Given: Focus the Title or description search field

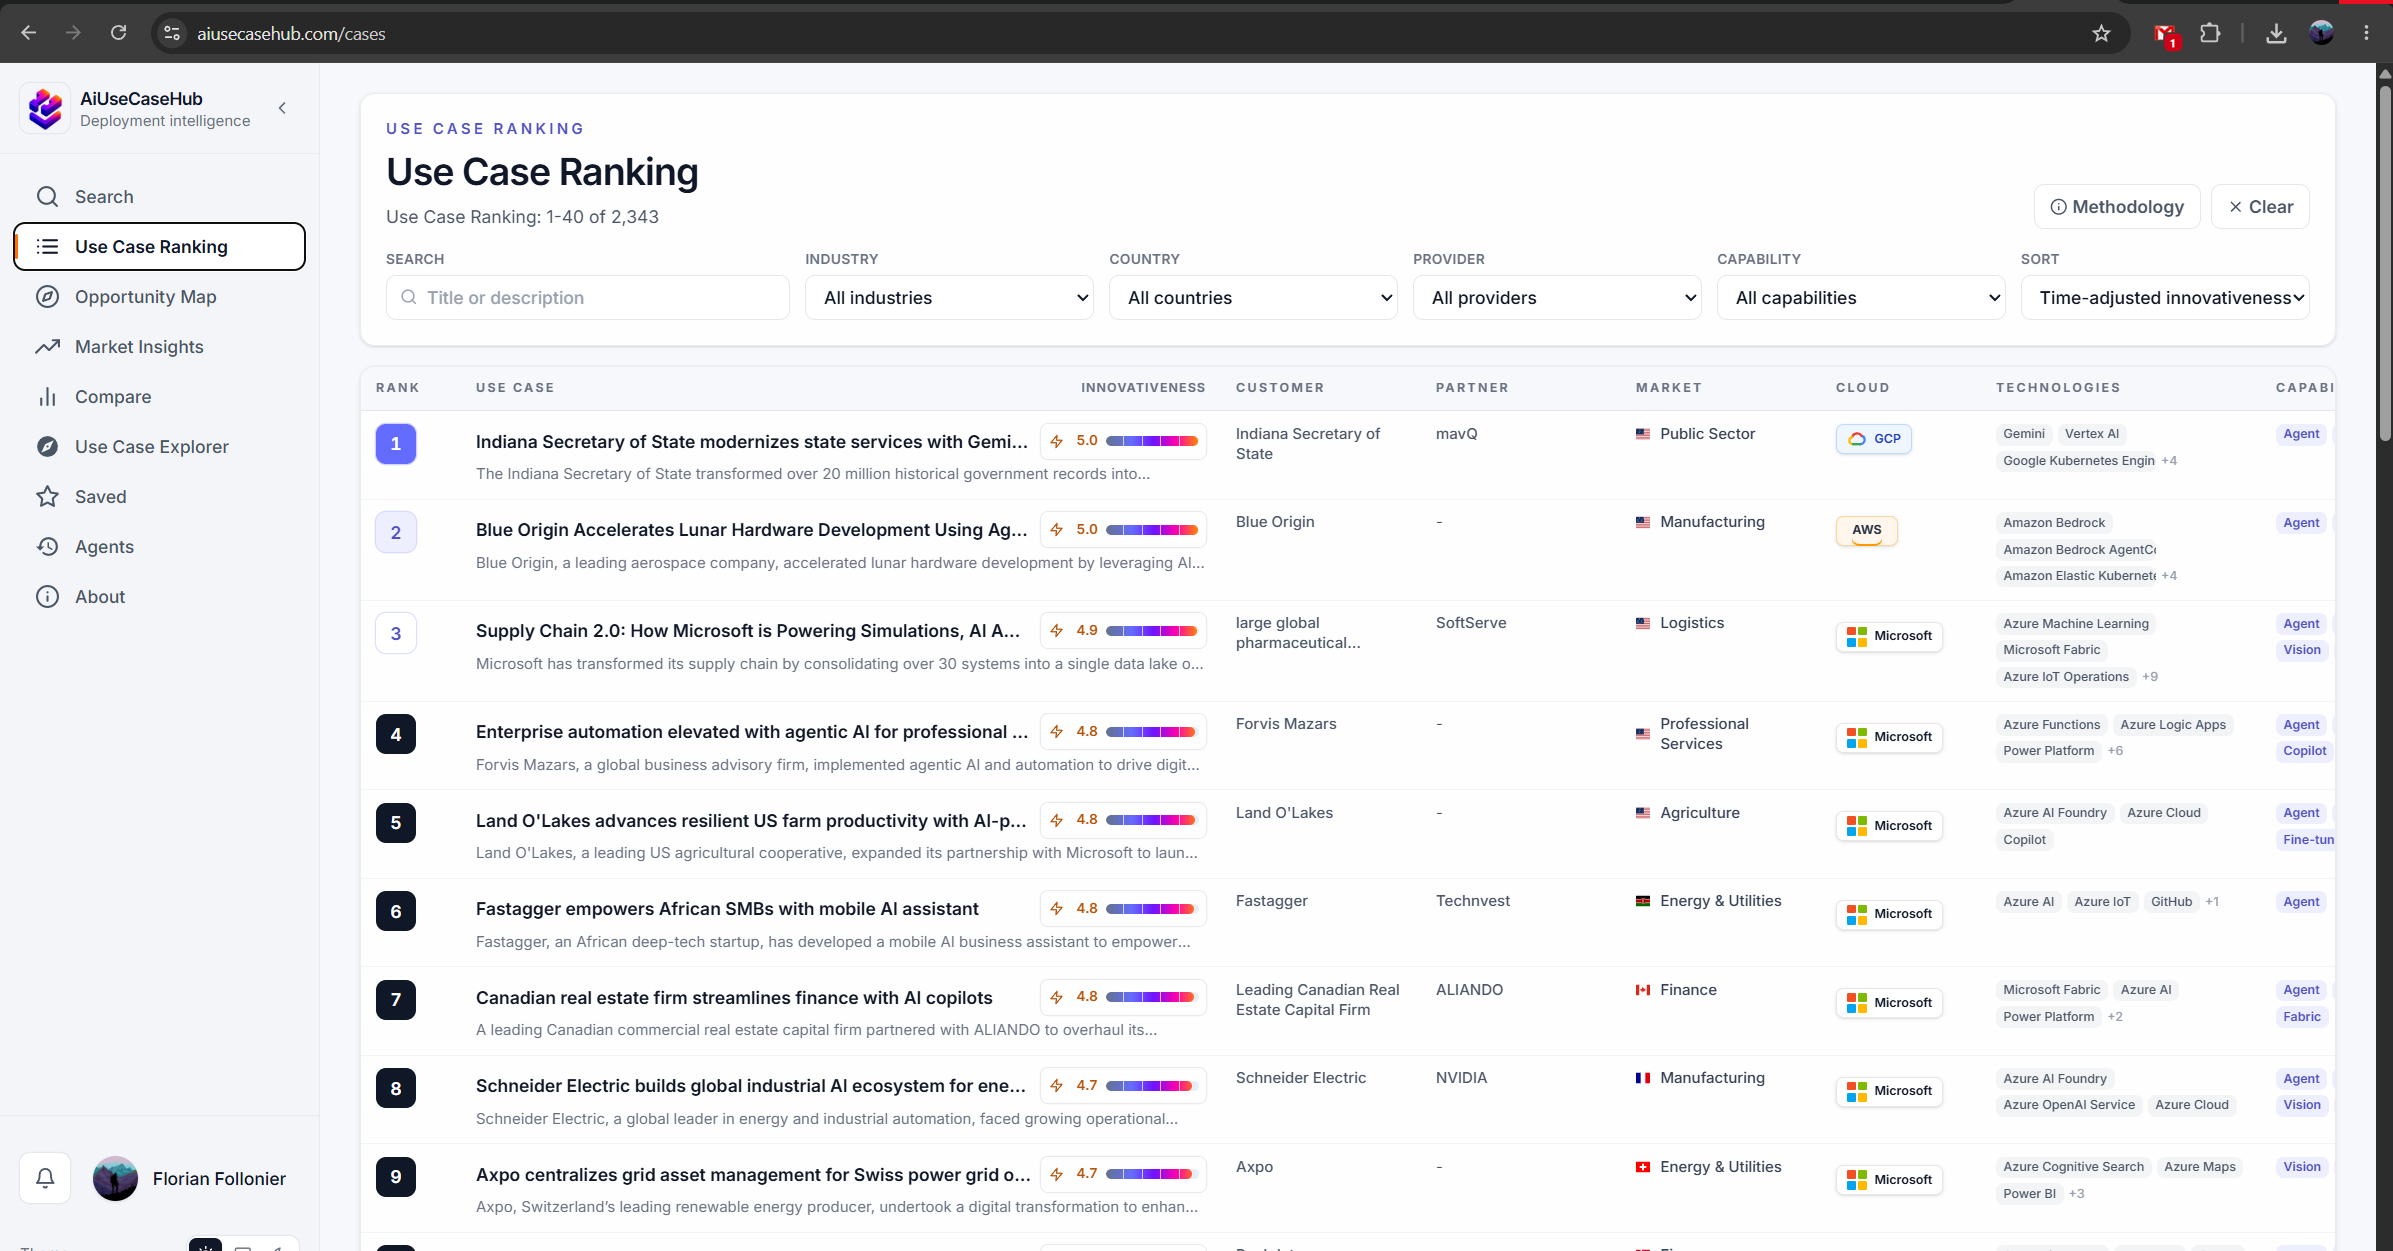Looking at the screenshot, I should [588, 298].
